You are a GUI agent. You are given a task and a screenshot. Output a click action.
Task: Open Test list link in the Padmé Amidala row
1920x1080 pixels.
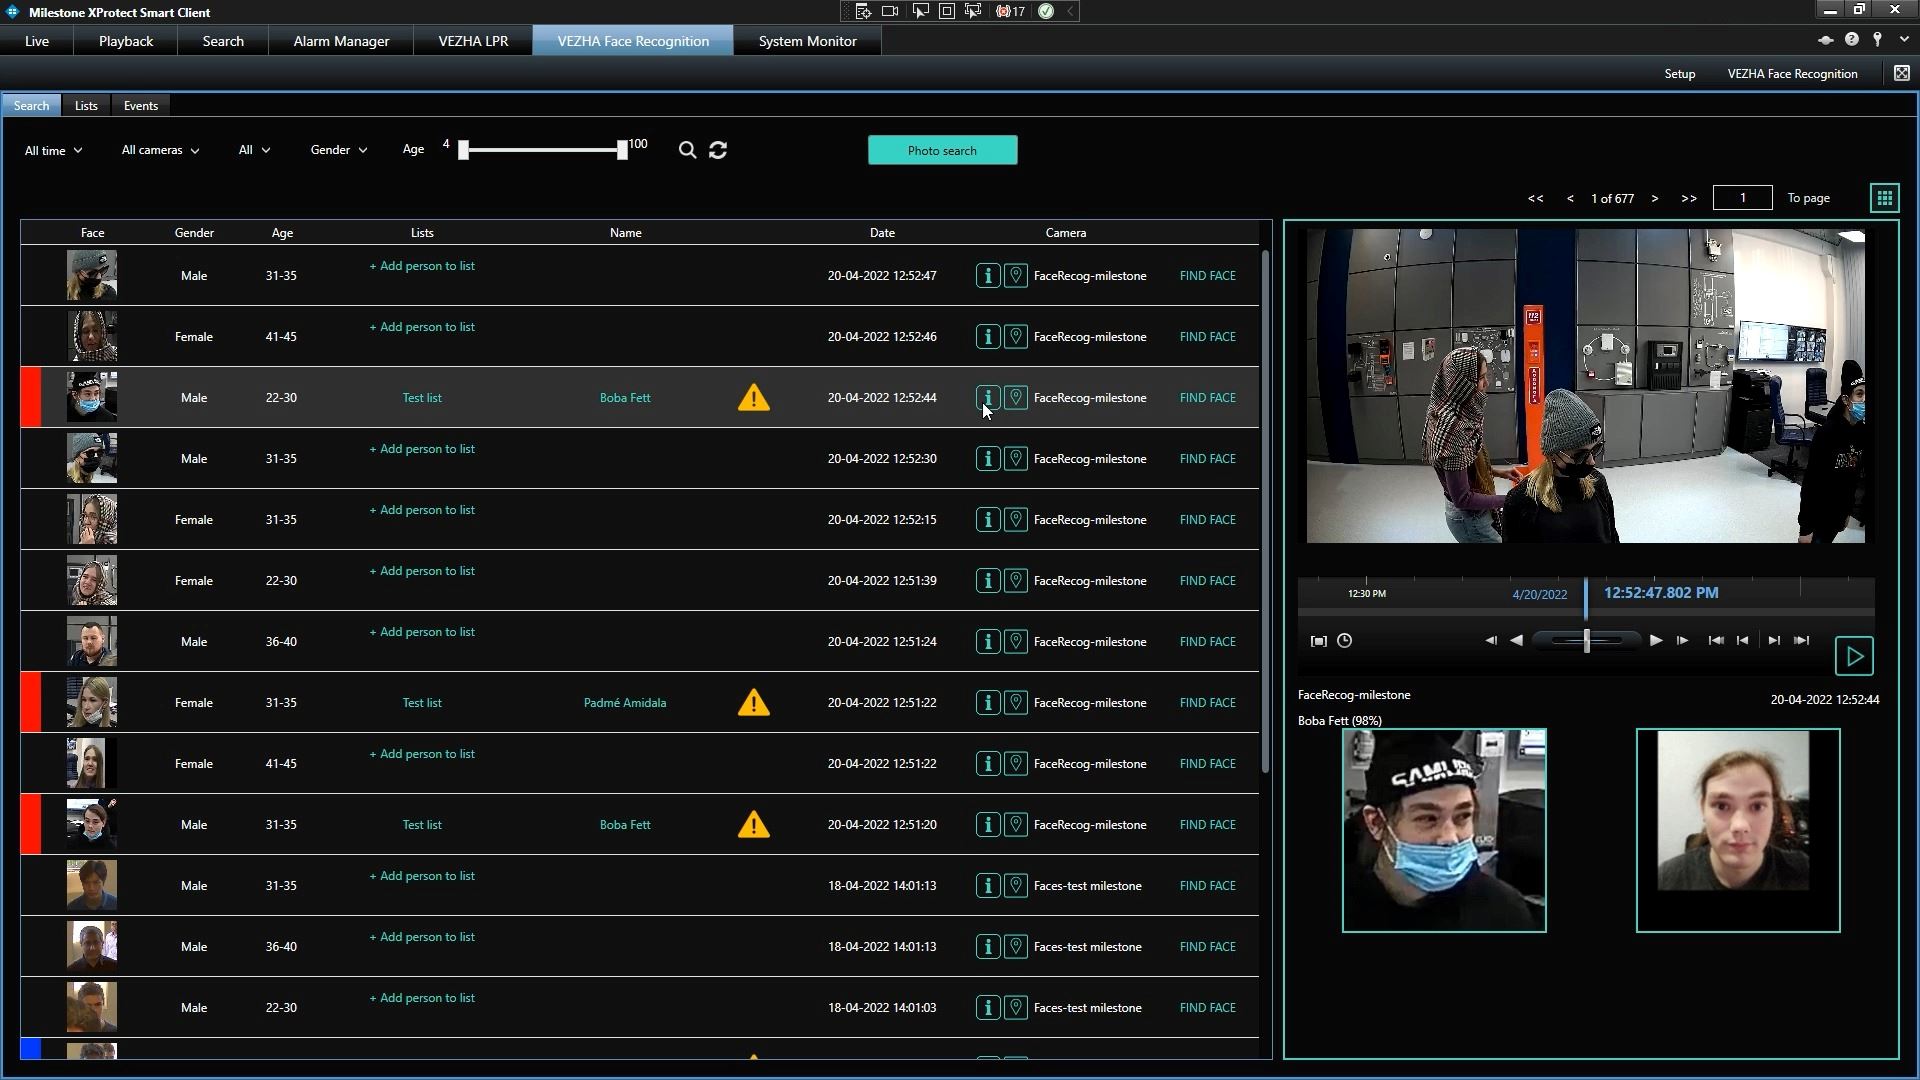click(422, 703)
